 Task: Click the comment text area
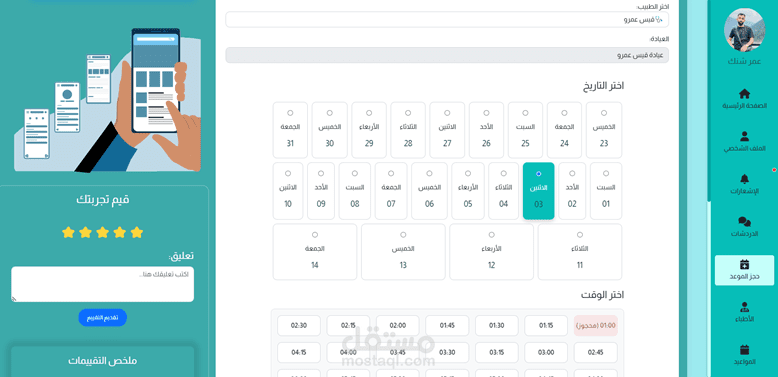coord(103,284)
